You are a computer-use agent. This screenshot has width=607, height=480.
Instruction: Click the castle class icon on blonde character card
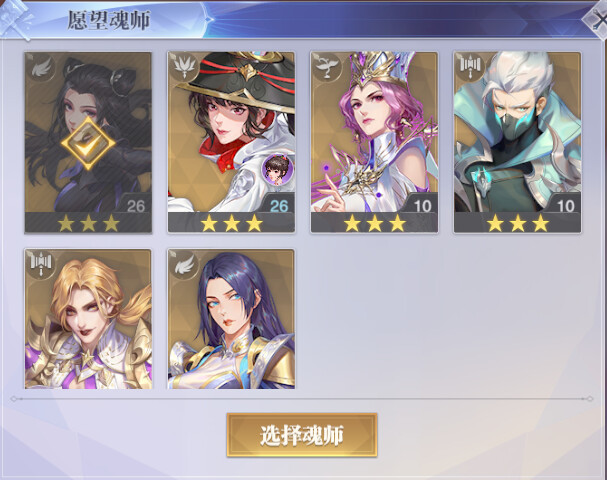point(41,265)
